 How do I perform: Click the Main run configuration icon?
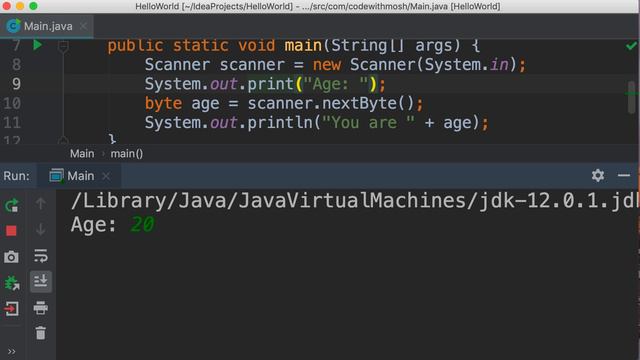tap(56, 176)
